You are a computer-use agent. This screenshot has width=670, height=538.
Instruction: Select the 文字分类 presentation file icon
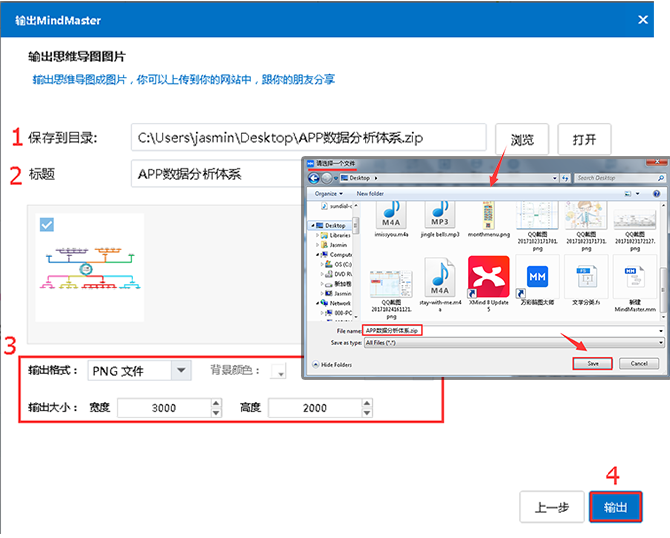click(586, 277)
